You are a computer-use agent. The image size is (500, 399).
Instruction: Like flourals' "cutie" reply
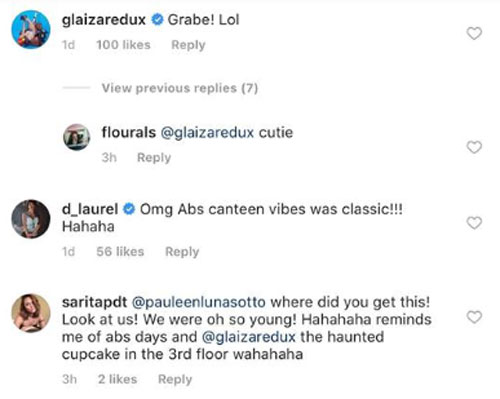tap(474, 147)
